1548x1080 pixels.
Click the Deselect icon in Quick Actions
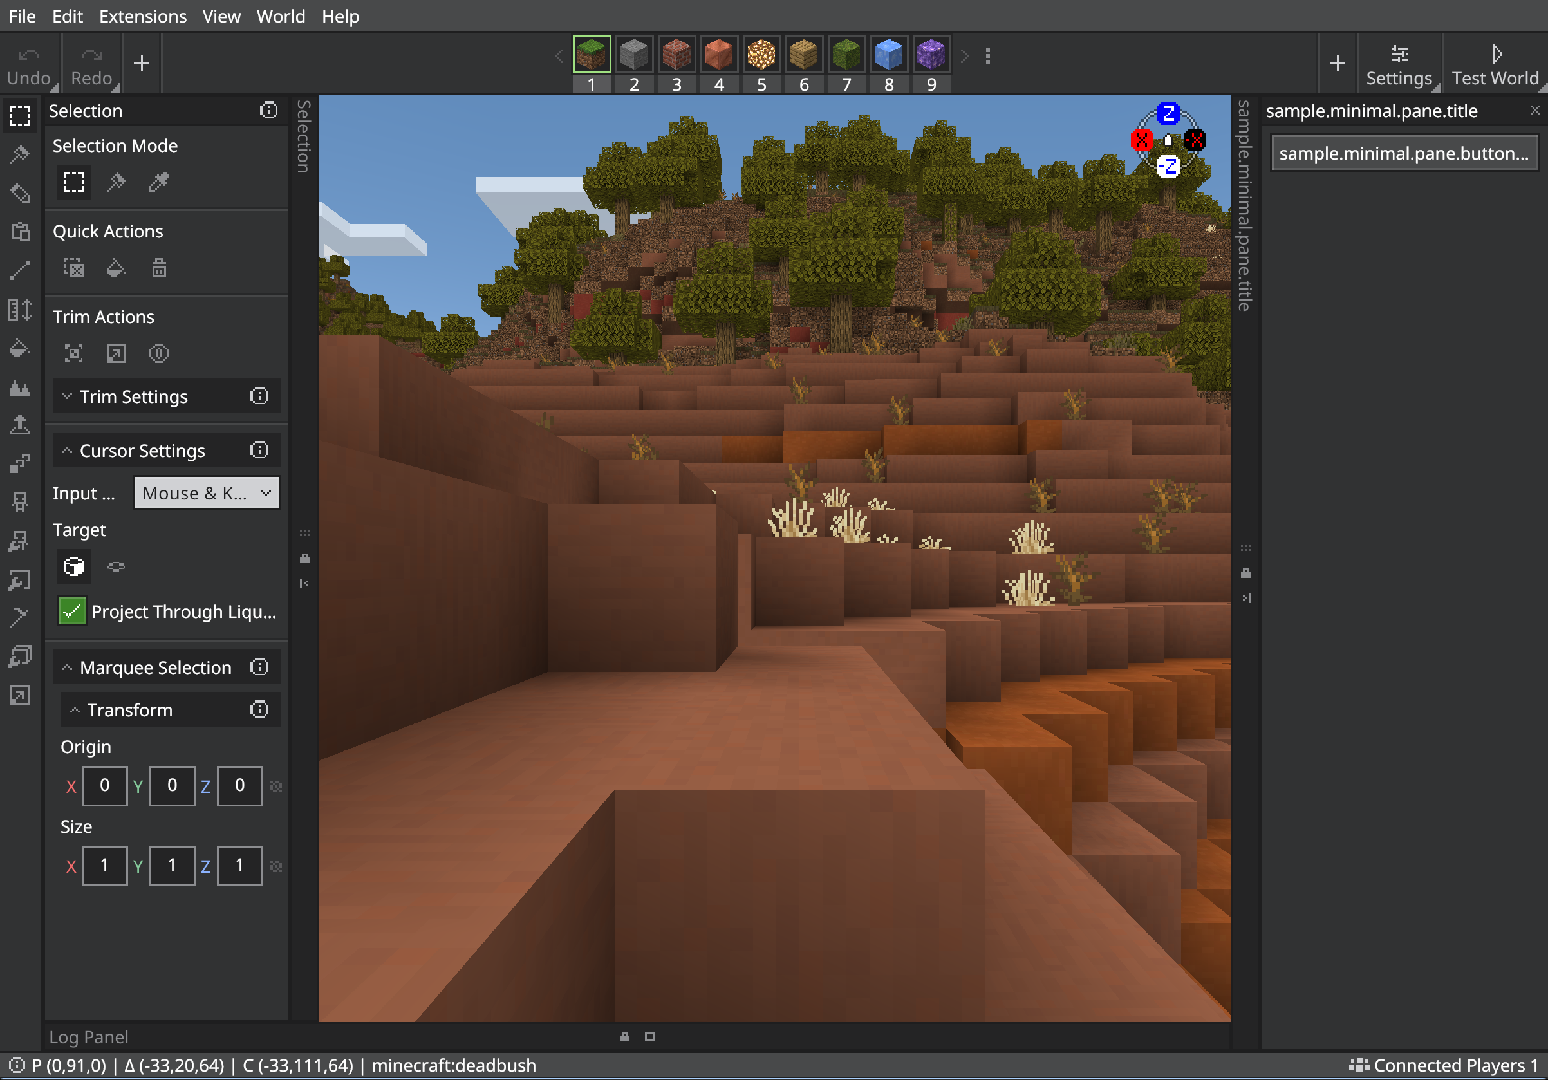pos(74,268)
